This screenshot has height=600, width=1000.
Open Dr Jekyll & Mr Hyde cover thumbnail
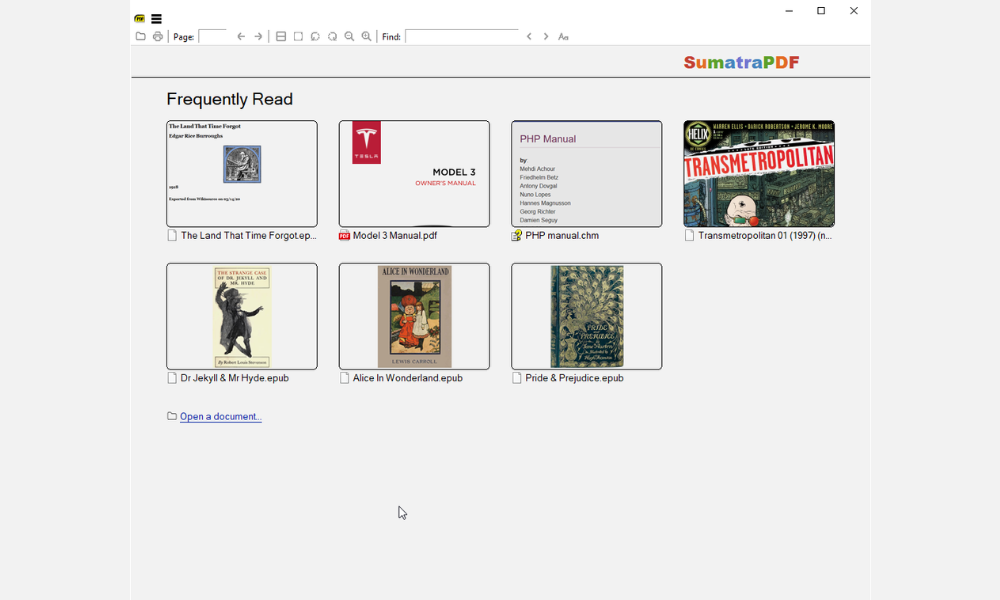tap(242, 316)
